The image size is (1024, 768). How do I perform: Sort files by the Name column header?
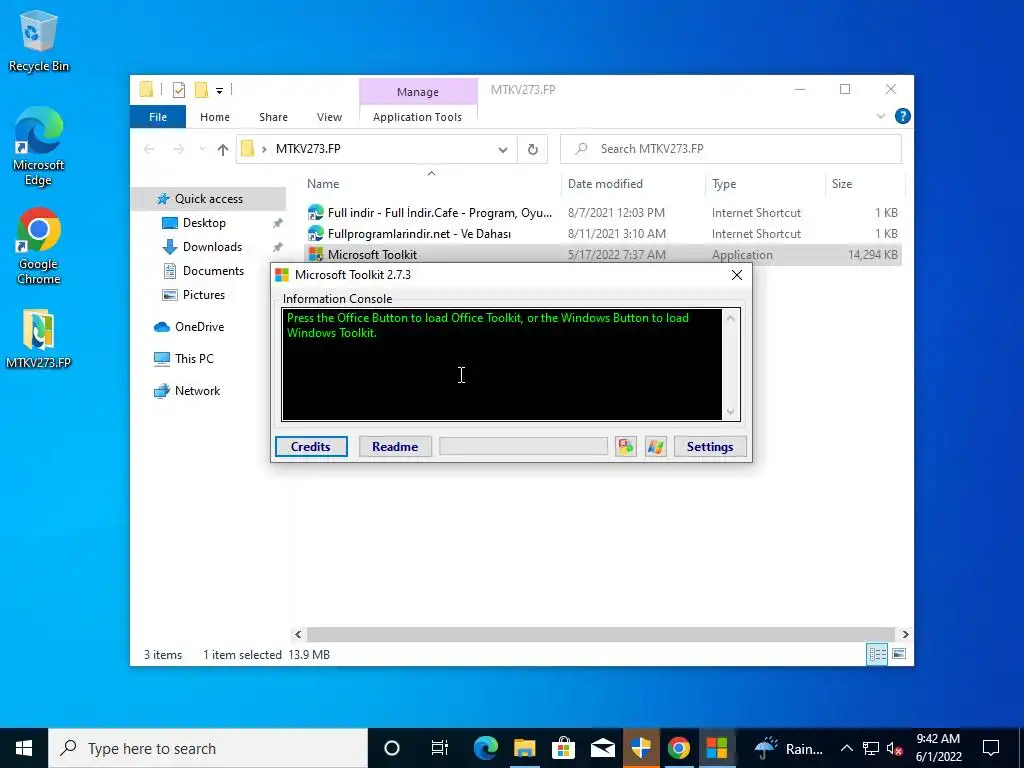click(432, 184)
